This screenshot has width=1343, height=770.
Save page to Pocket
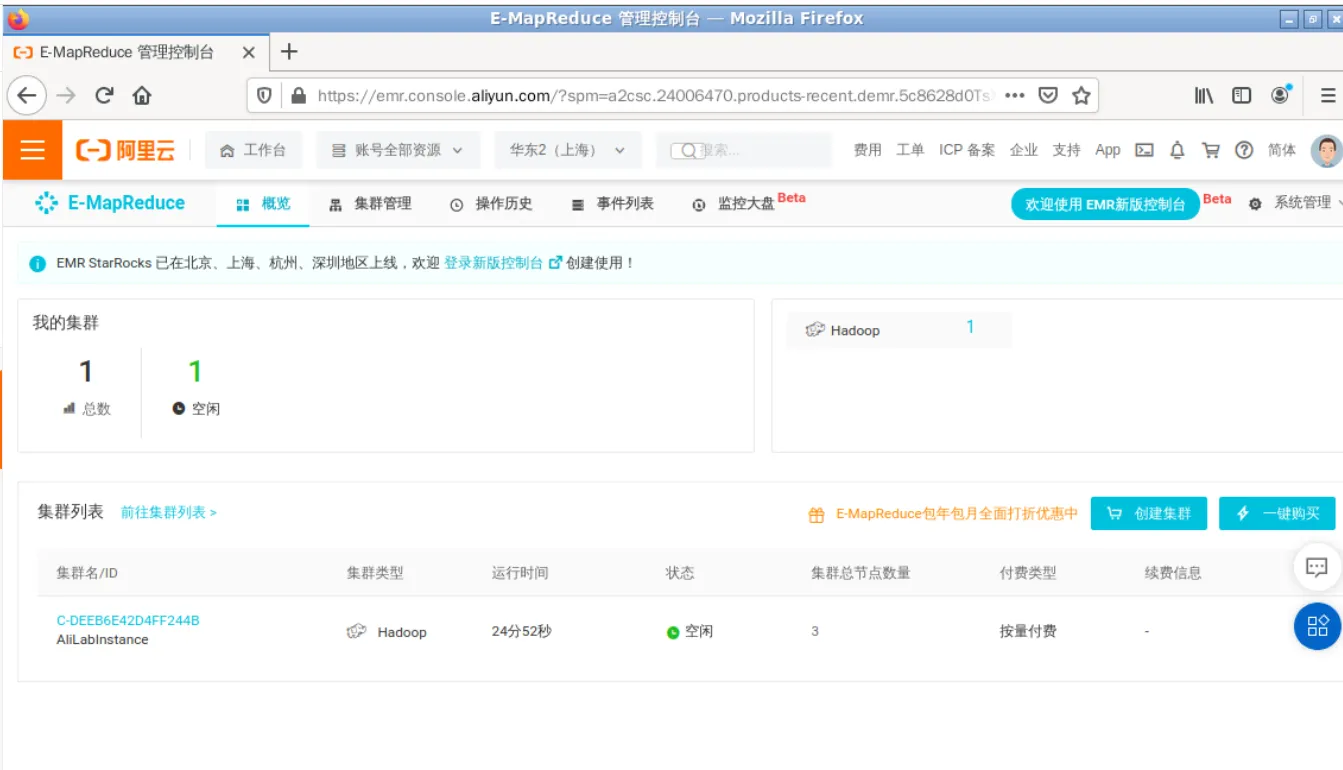click(x=1048, y=95)
